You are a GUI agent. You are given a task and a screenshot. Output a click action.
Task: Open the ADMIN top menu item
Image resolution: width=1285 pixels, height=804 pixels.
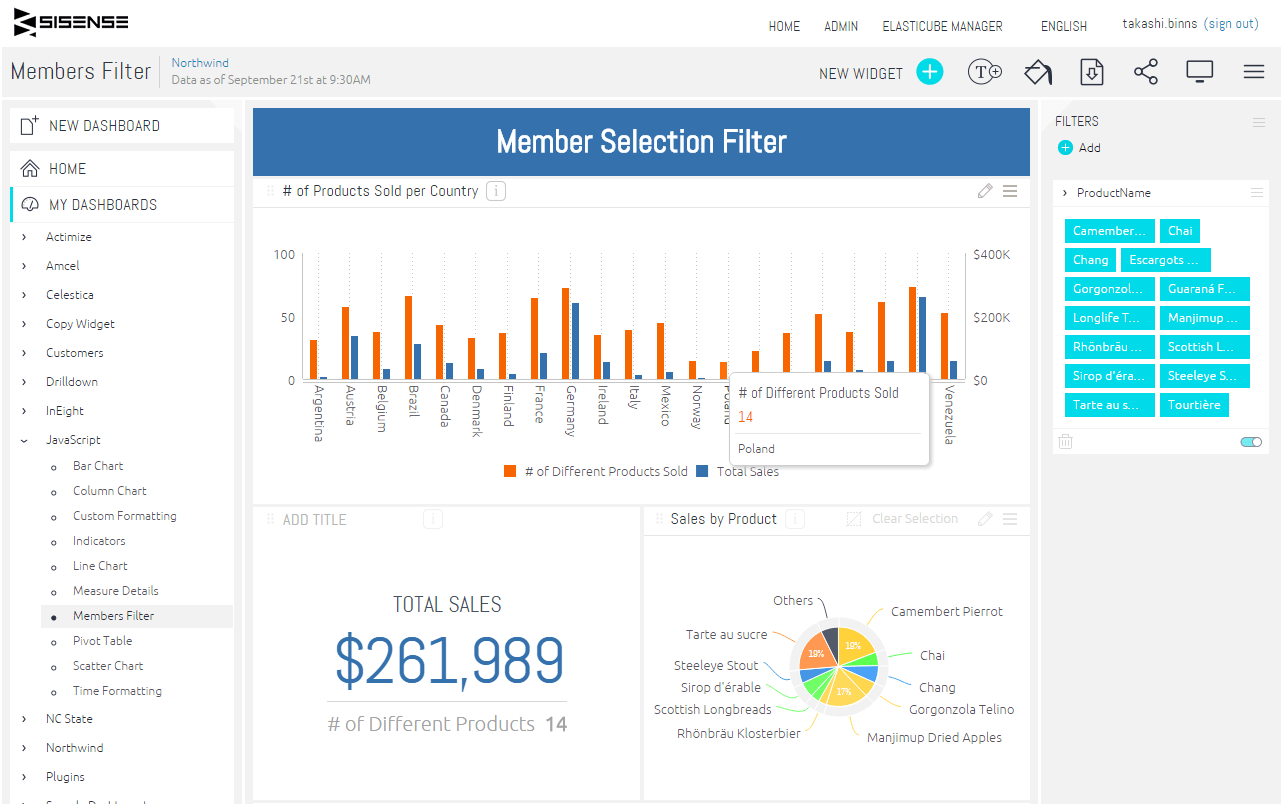(841, 27)
